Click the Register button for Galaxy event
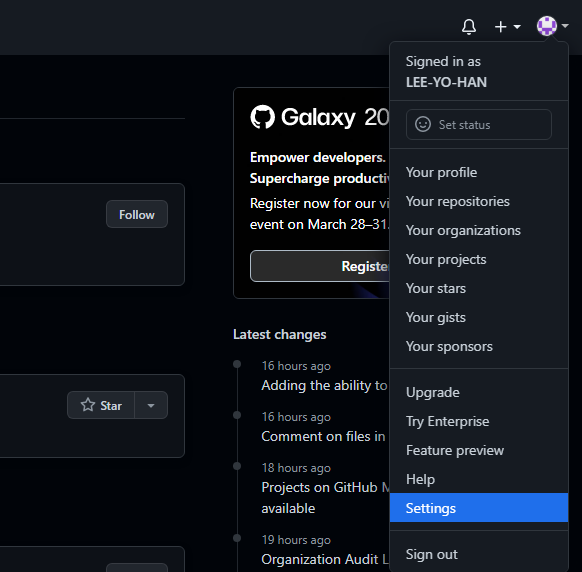582x572 pixels. point(320,266)
